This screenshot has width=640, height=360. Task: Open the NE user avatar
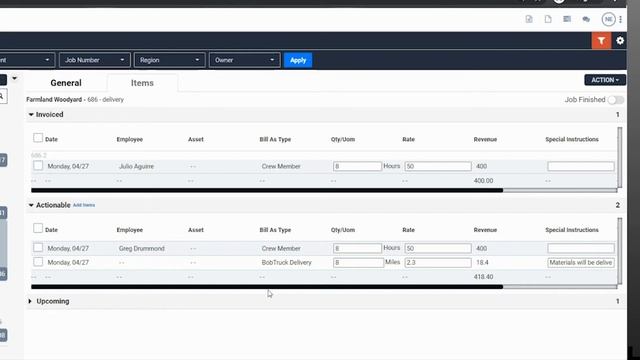pyautogui.click(x=608, y=19)
